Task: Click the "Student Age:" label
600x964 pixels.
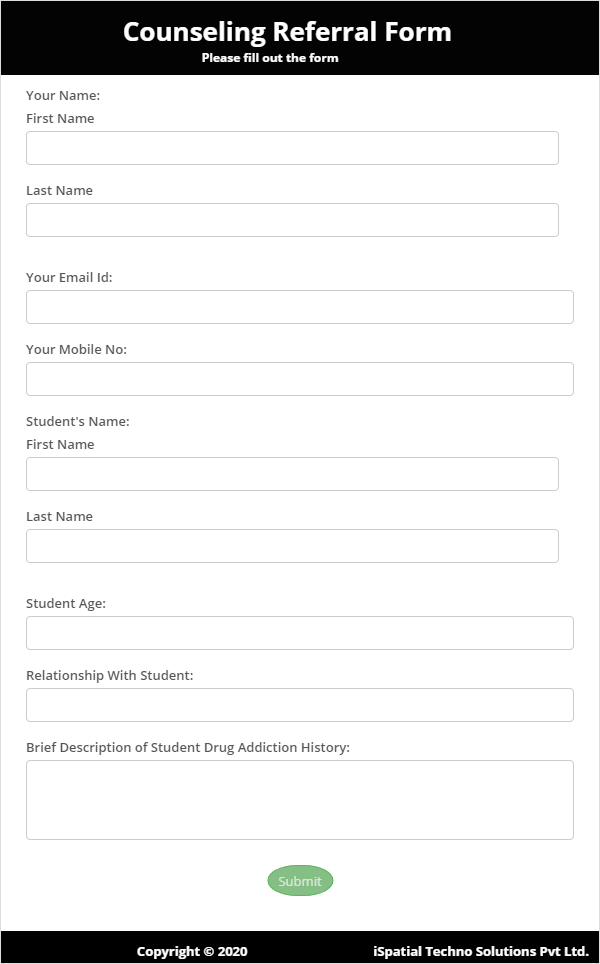Action: [x=66, y=603]
